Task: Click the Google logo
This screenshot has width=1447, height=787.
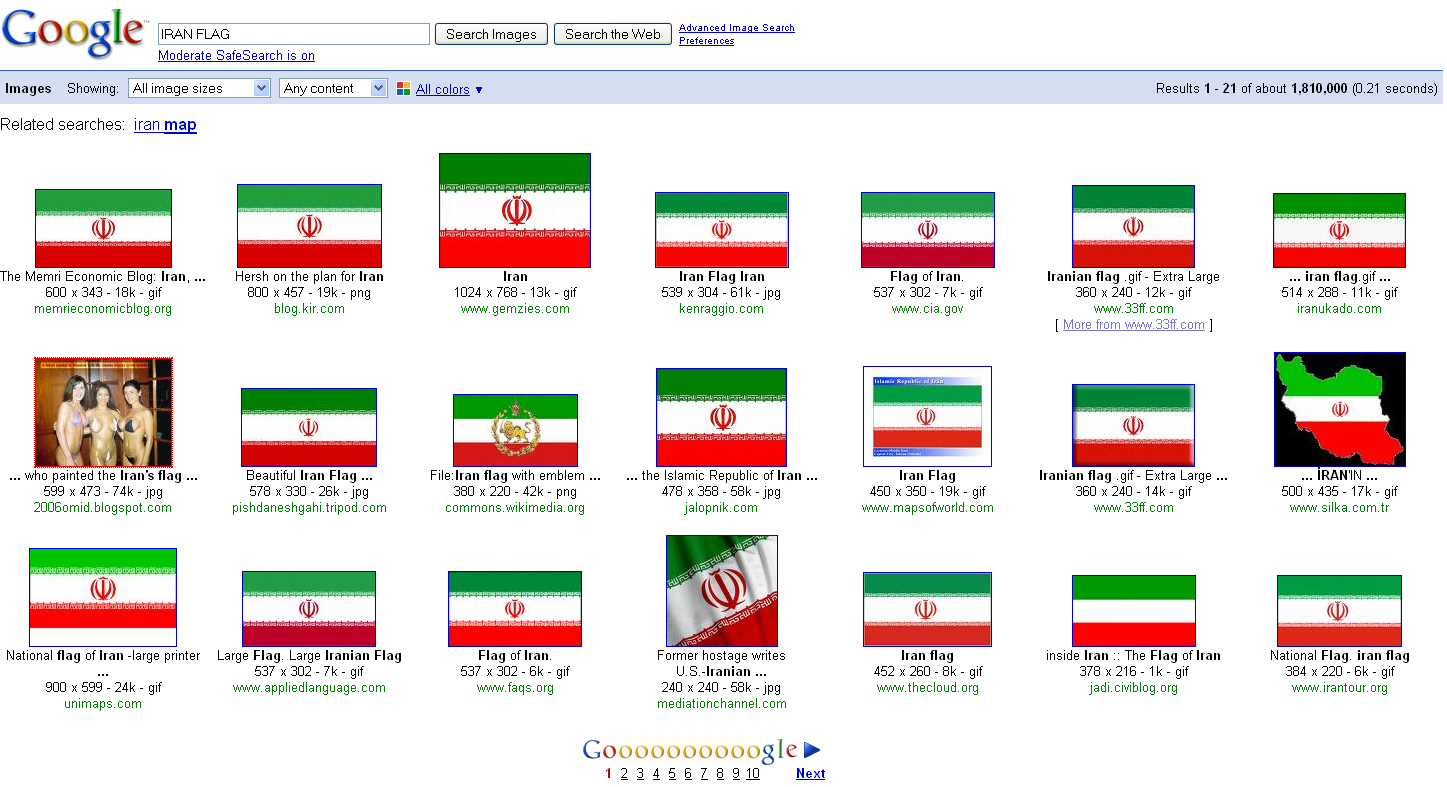Action: click(73, 33)
